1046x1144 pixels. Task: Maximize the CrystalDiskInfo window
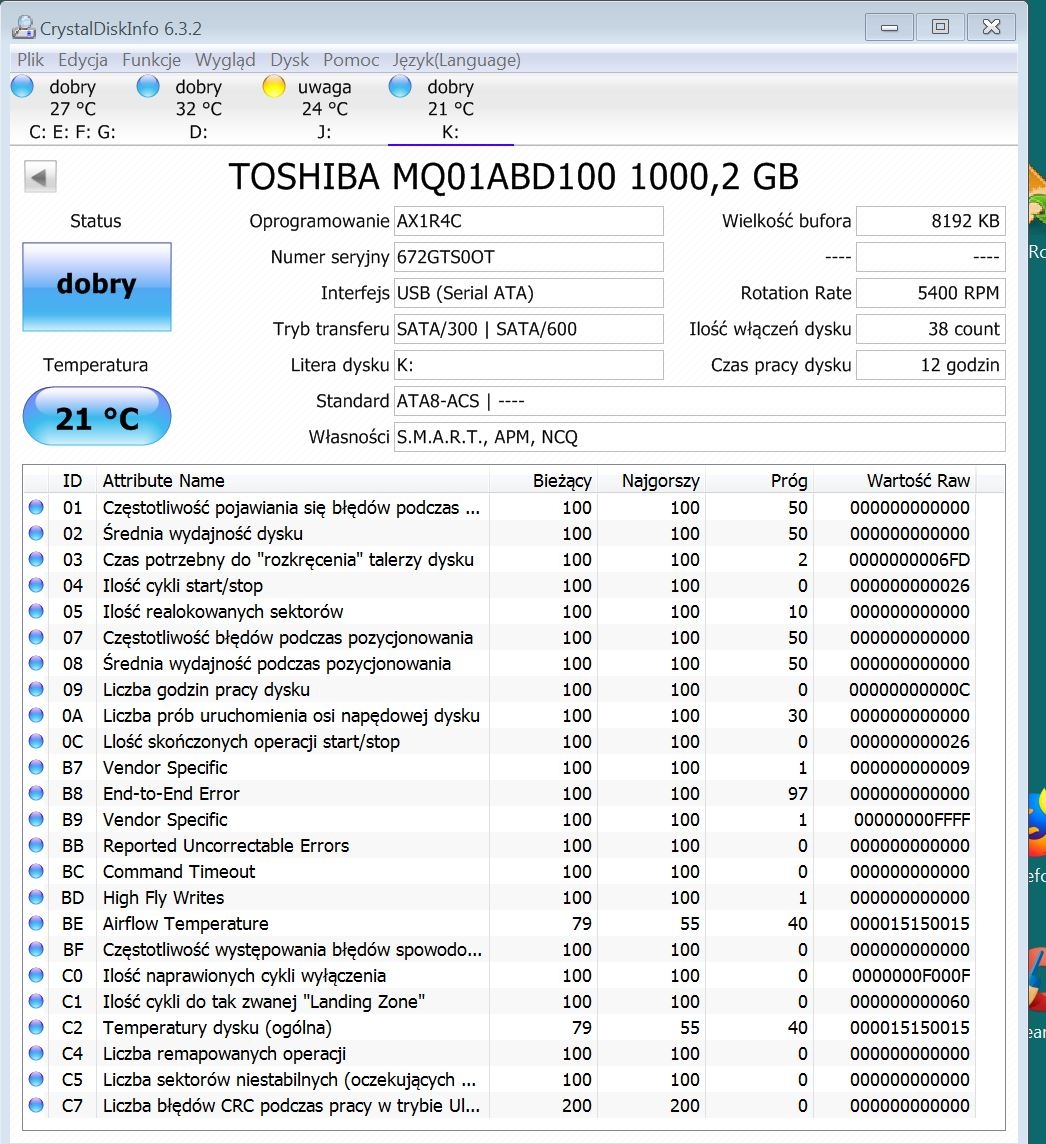point(940,27)
